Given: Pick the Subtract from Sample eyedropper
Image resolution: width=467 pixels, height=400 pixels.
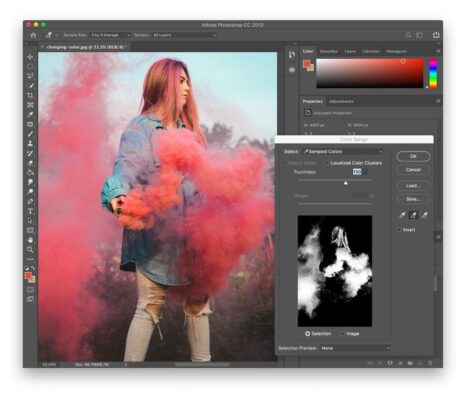Looking at the screenshot, I should coord(424,215).
